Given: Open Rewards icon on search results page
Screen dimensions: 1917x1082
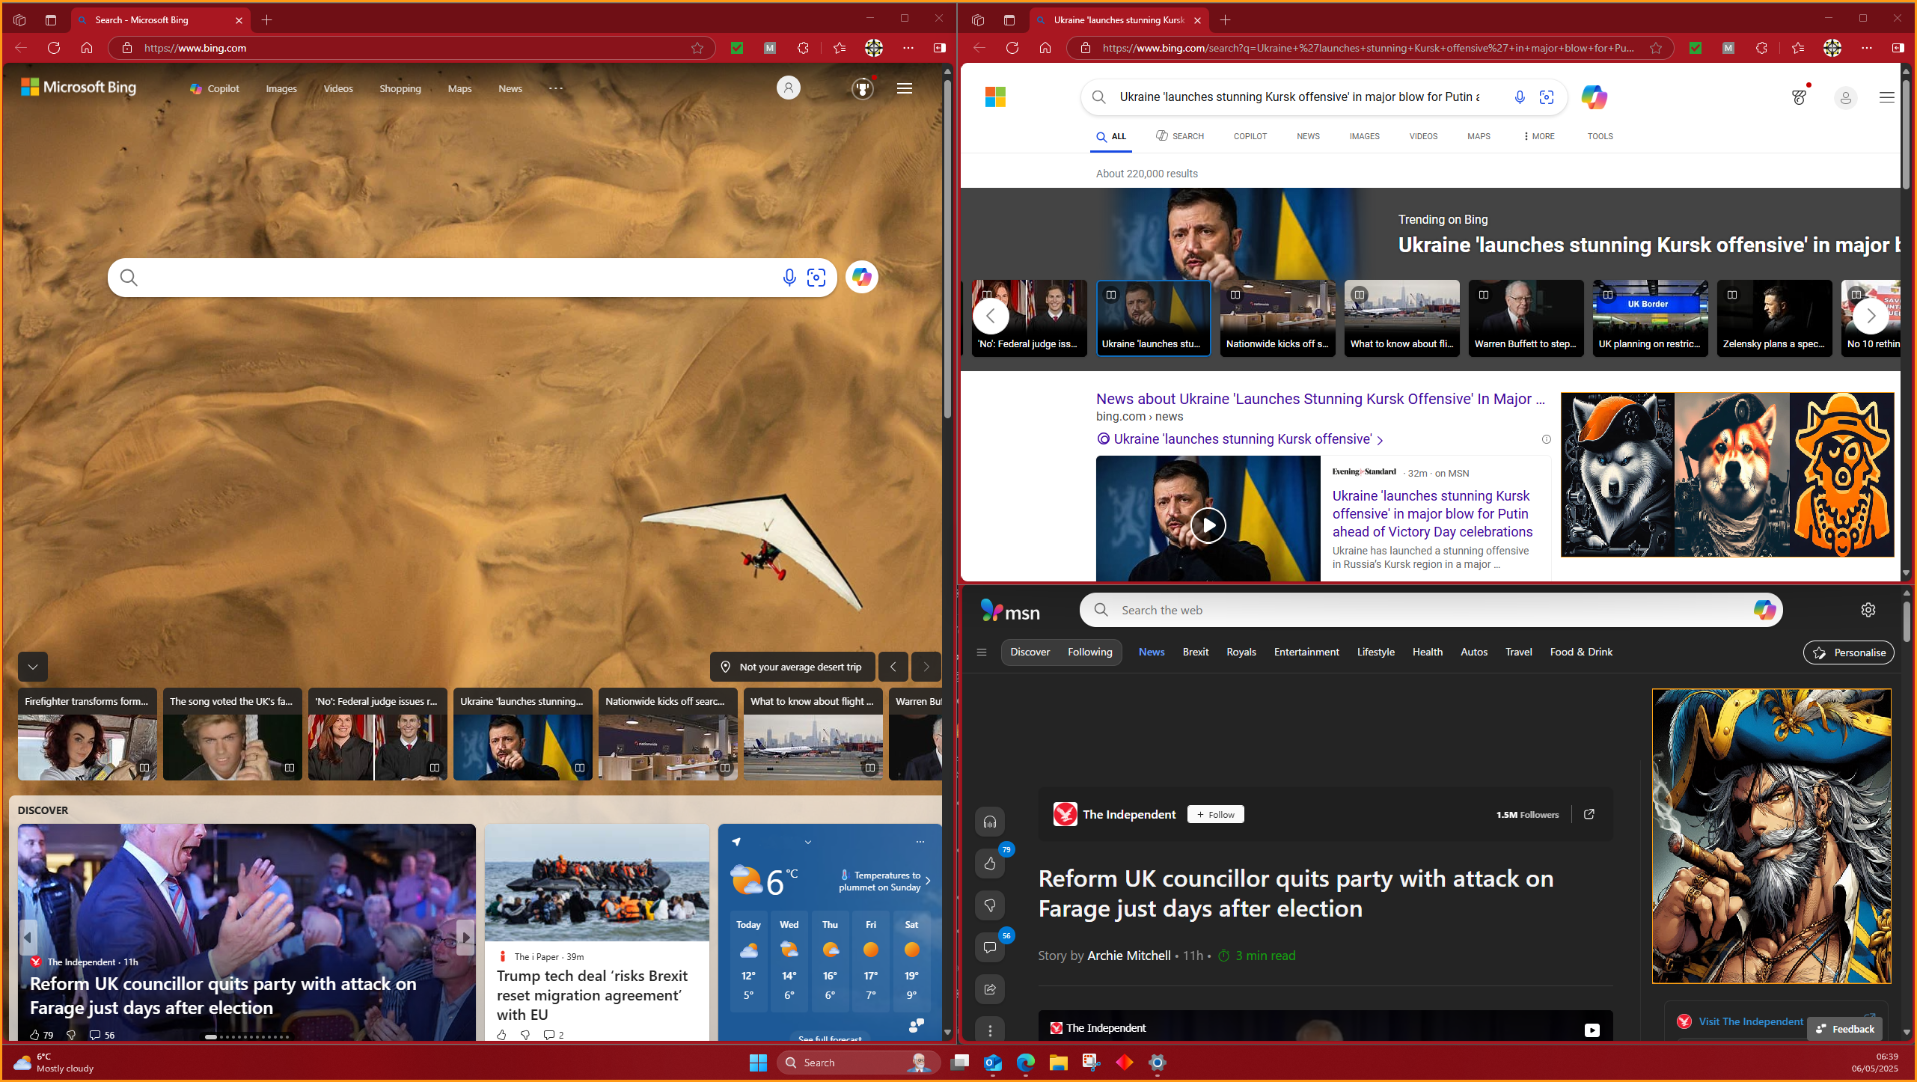Looking at the screenshot, I should 1799,97.
